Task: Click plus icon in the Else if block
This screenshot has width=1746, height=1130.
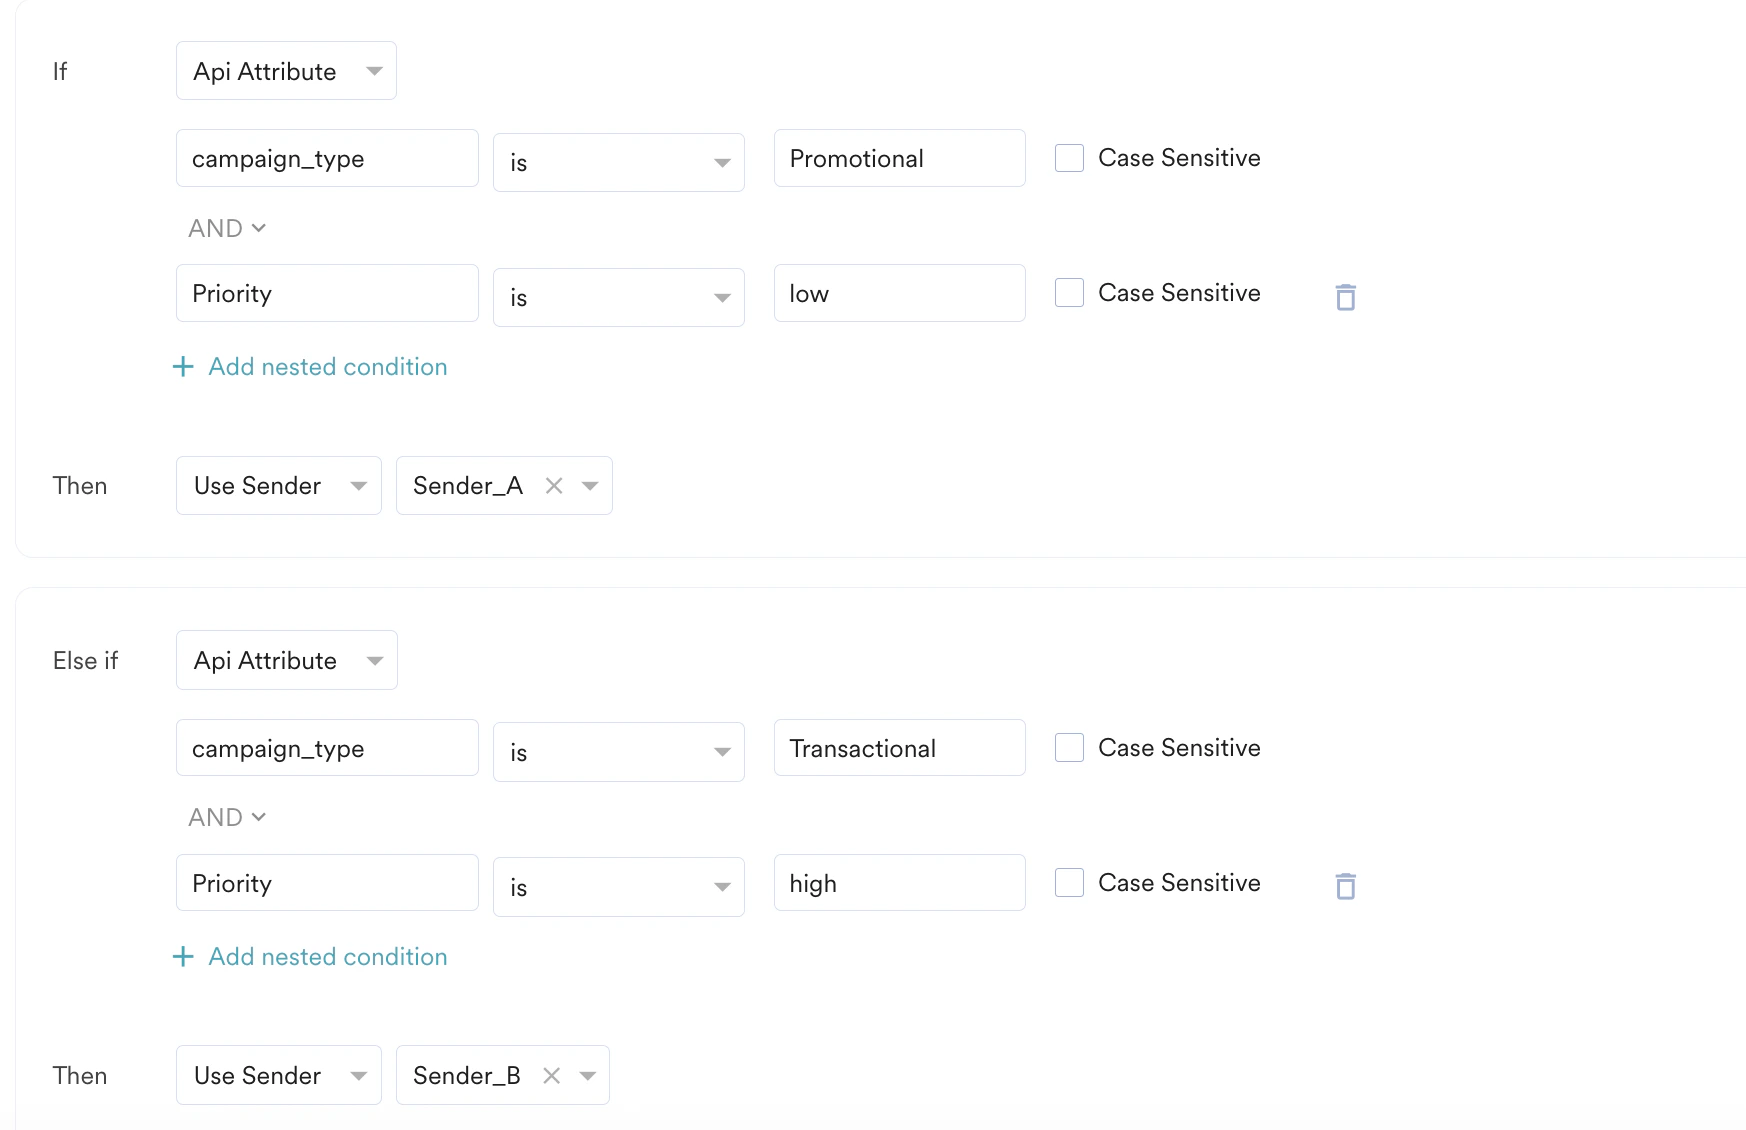Action: [183, 957]
